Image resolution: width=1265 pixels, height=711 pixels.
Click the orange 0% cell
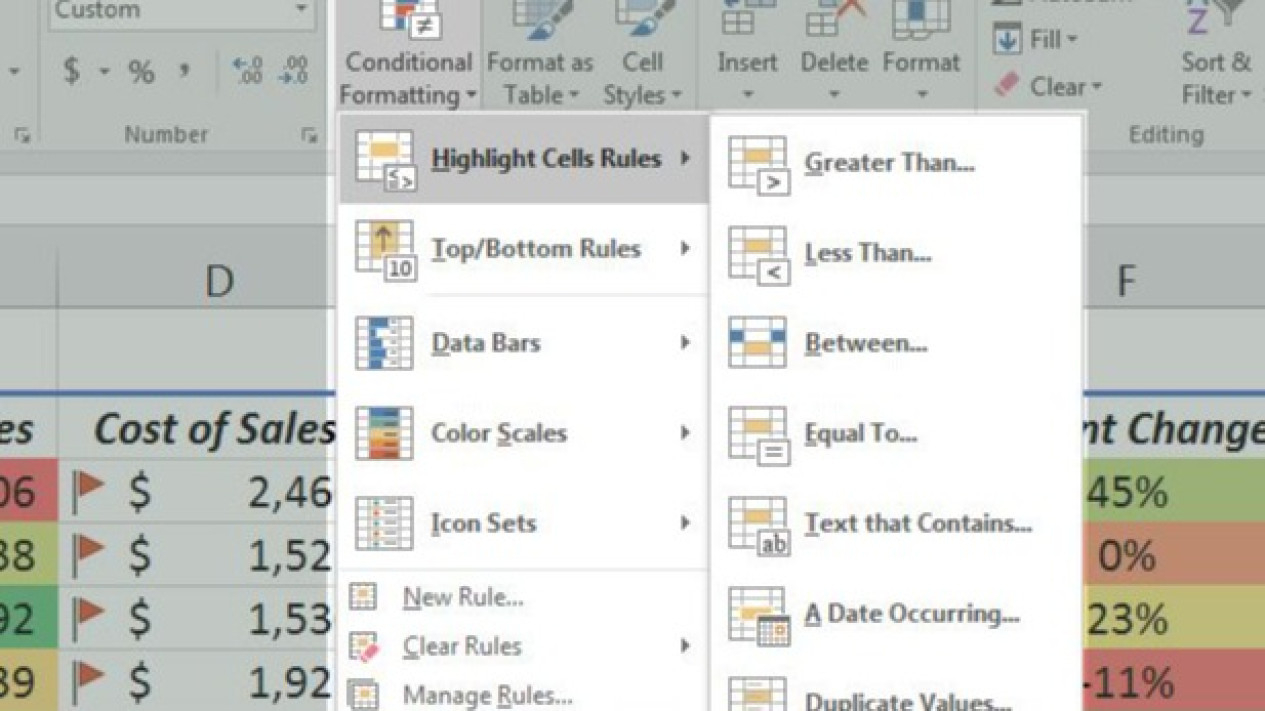point(1173,556)
